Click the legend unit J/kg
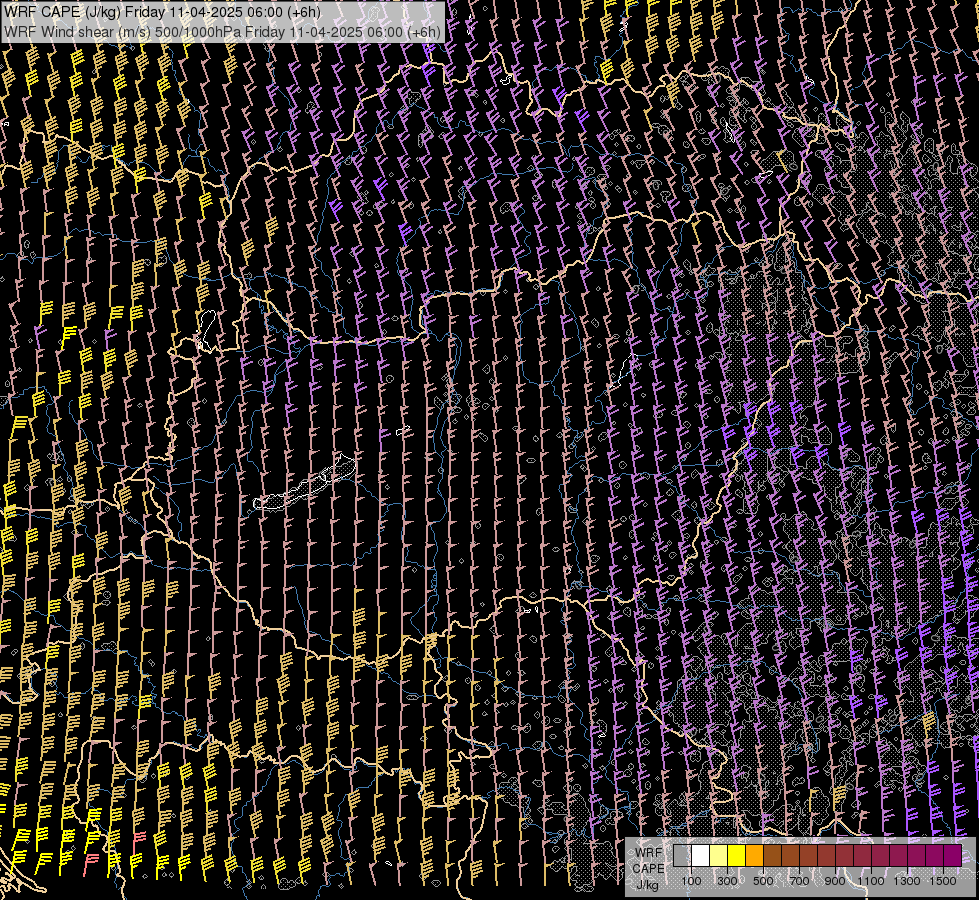The height and width of the screenshot is (900, 979). [647, 884]
